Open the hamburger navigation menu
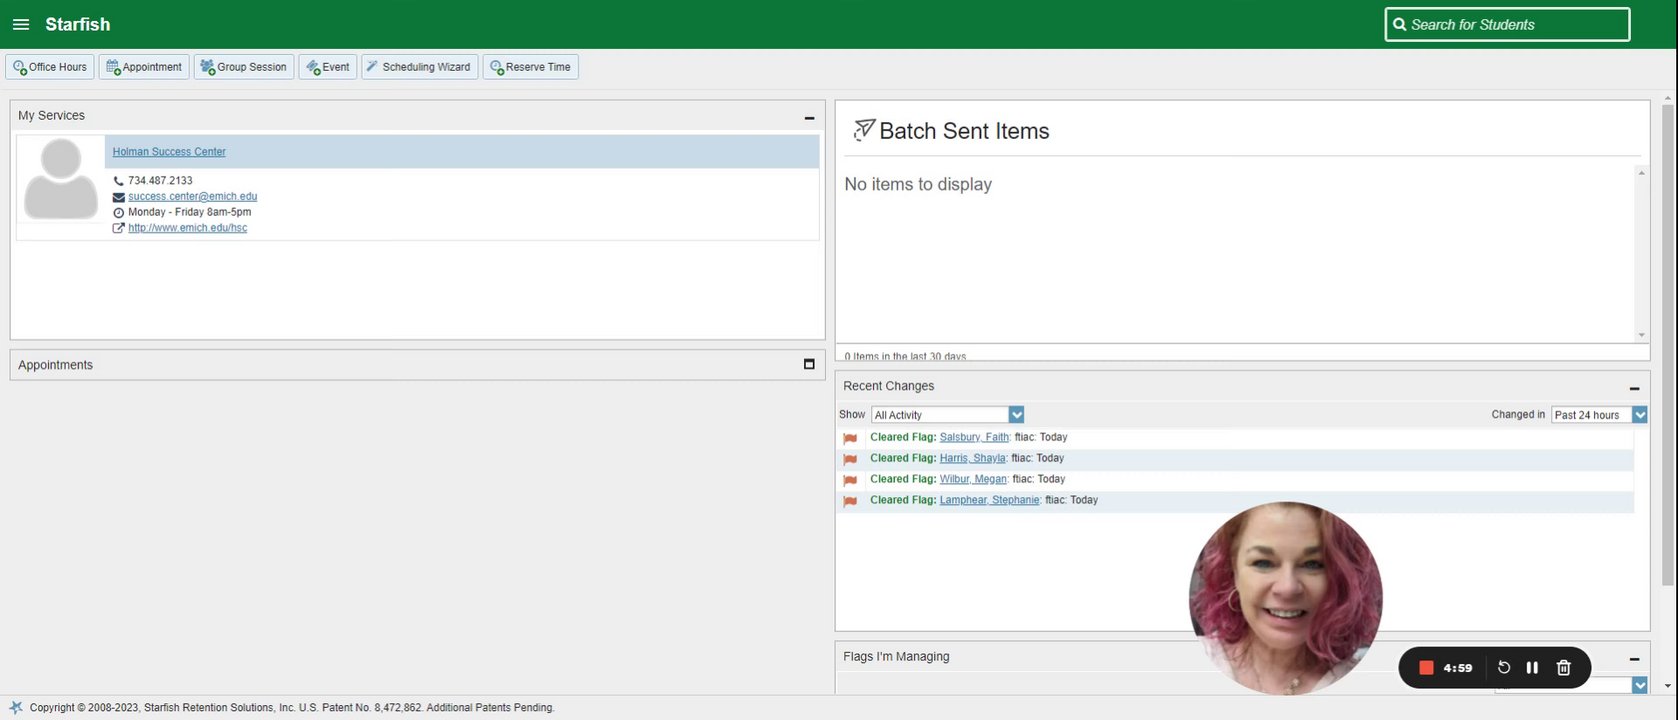This screenshot has width=1678, height=720. coord(21,24)
